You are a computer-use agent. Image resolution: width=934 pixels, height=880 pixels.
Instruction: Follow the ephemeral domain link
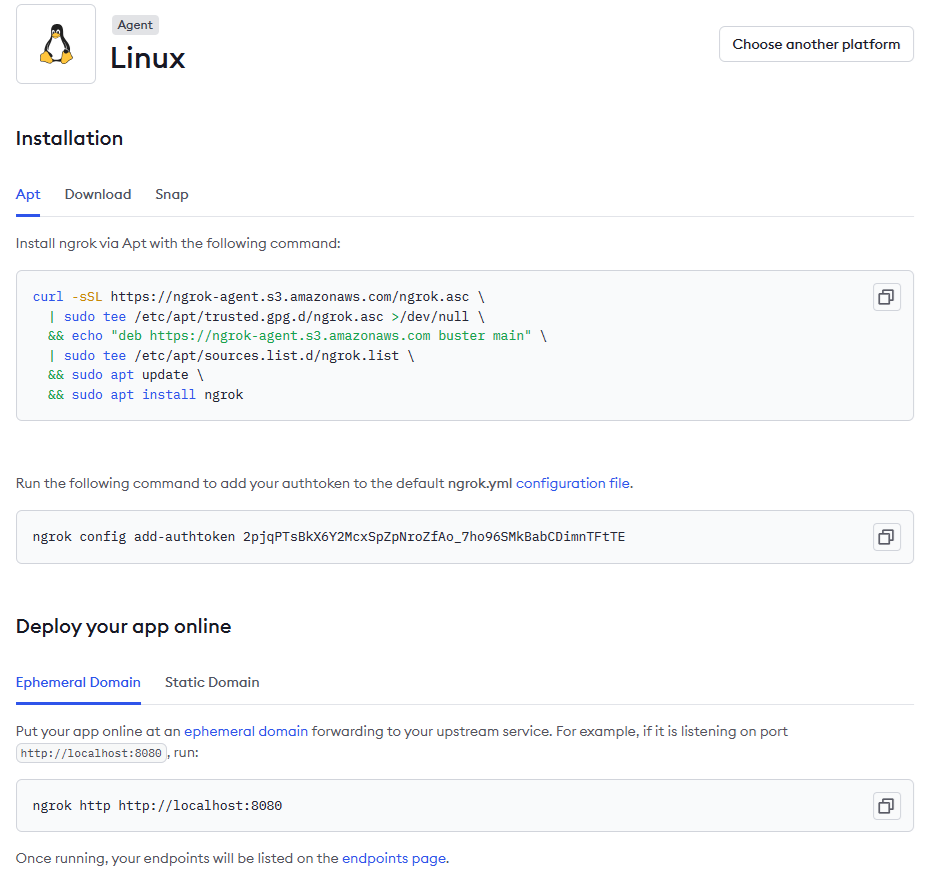pos(246,731)
